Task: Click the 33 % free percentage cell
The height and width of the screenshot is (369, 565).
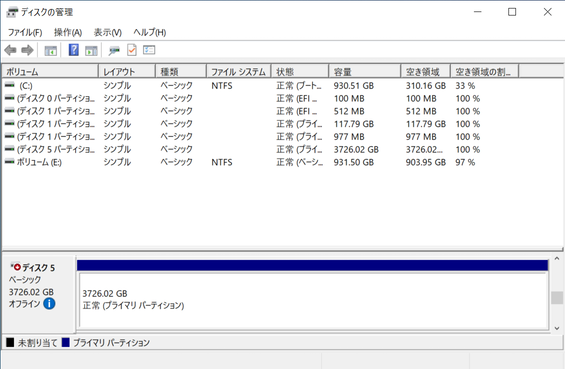Action: click(x=465, y=86)
